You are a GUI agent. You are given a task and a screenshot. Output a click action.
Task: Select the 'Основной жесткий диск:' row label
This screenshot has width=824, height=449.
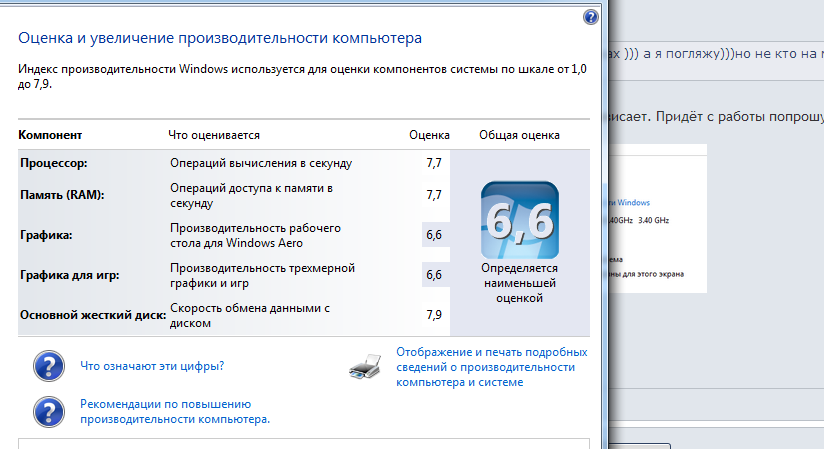point(93,315)
